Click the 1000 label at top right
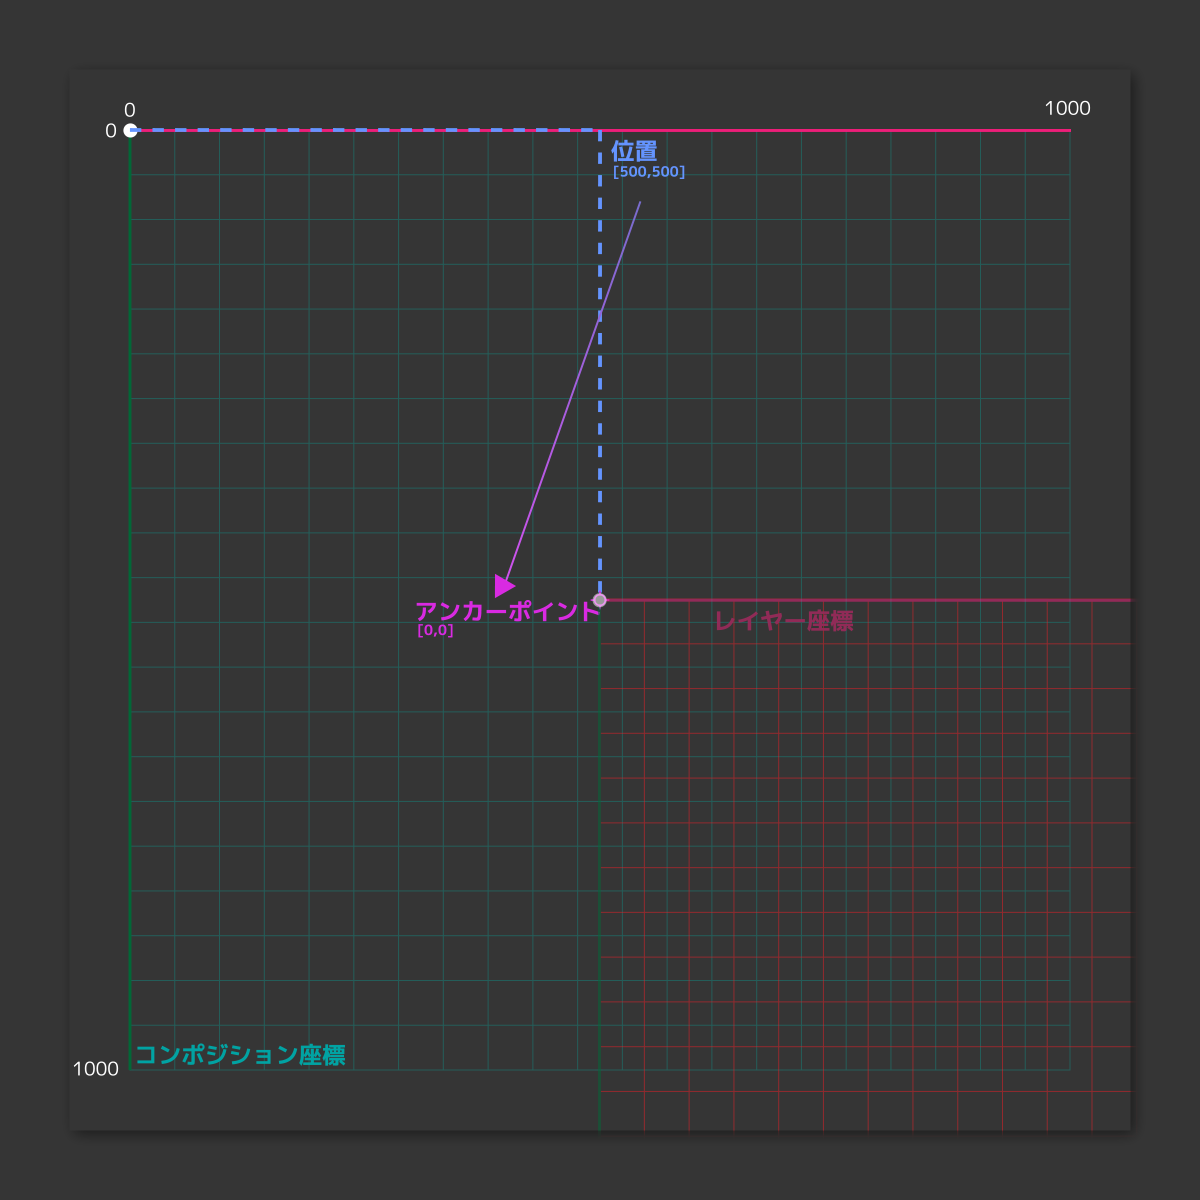 1067,108
